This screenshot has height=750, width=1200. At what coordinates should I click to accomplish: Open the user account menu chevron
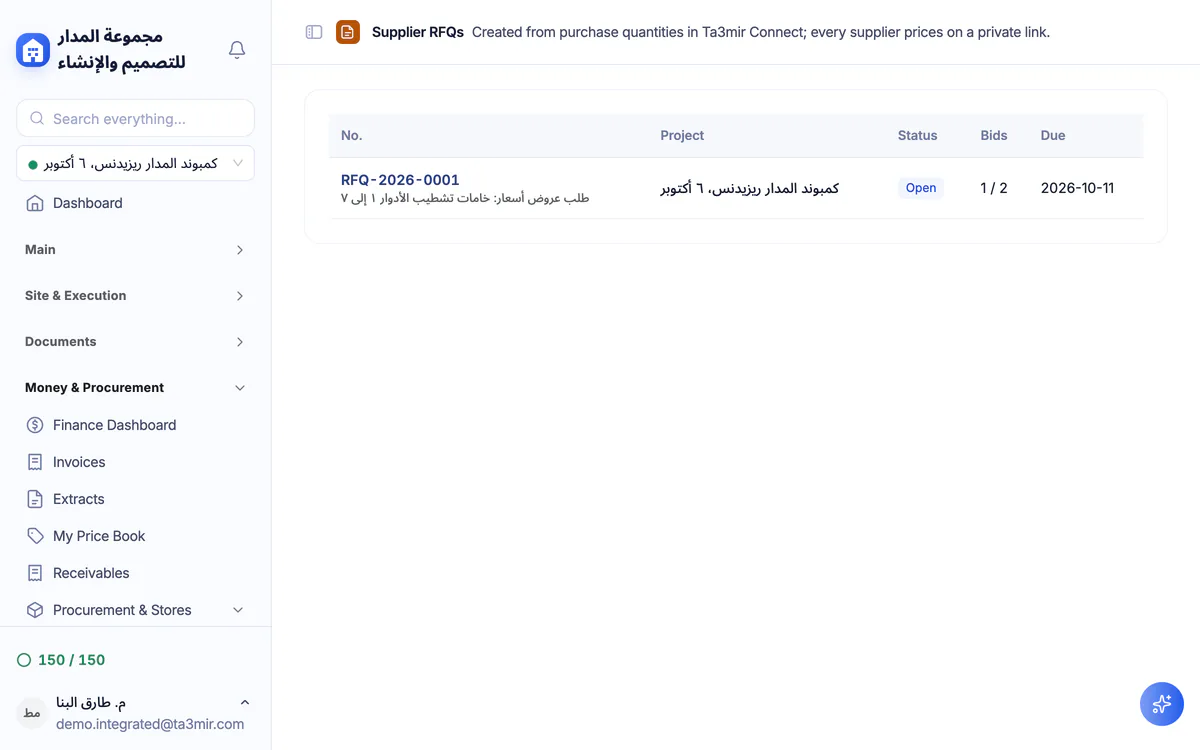[245, 703]
